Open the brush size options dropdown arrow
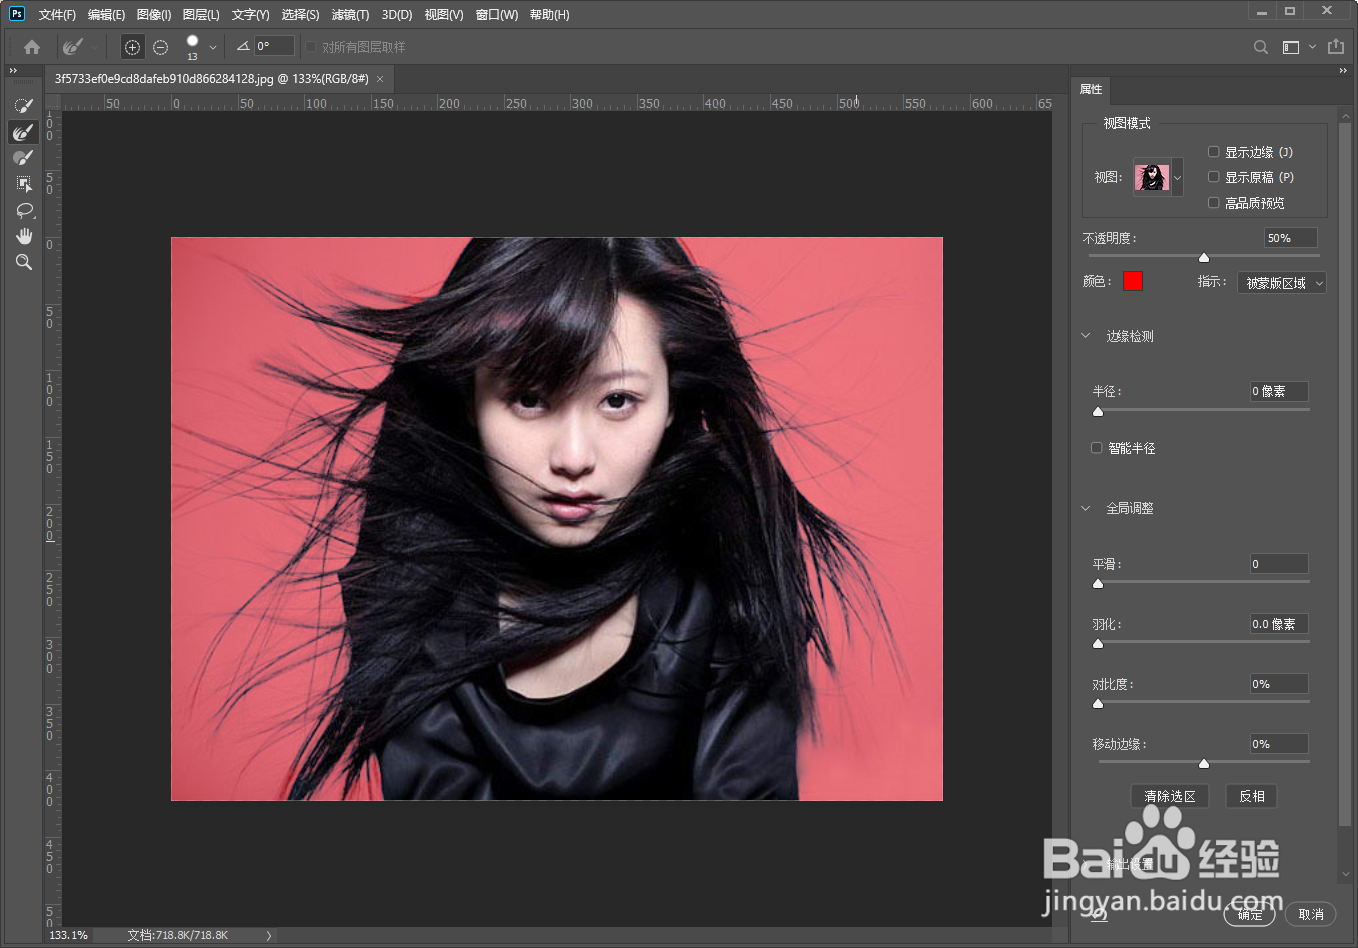Image resolution: width=1358 pixels, height=948 pixels. (x=213, y=47)
